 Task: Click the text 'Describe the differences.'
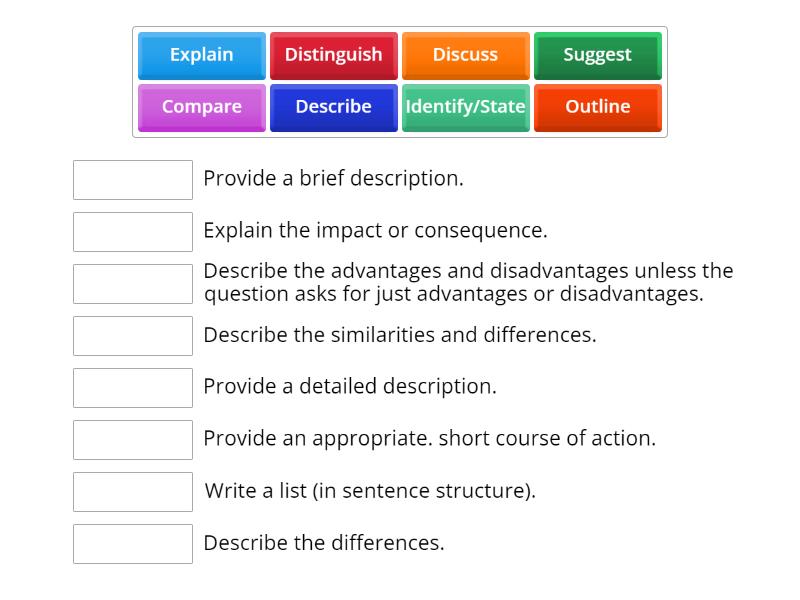click(324, 543)
